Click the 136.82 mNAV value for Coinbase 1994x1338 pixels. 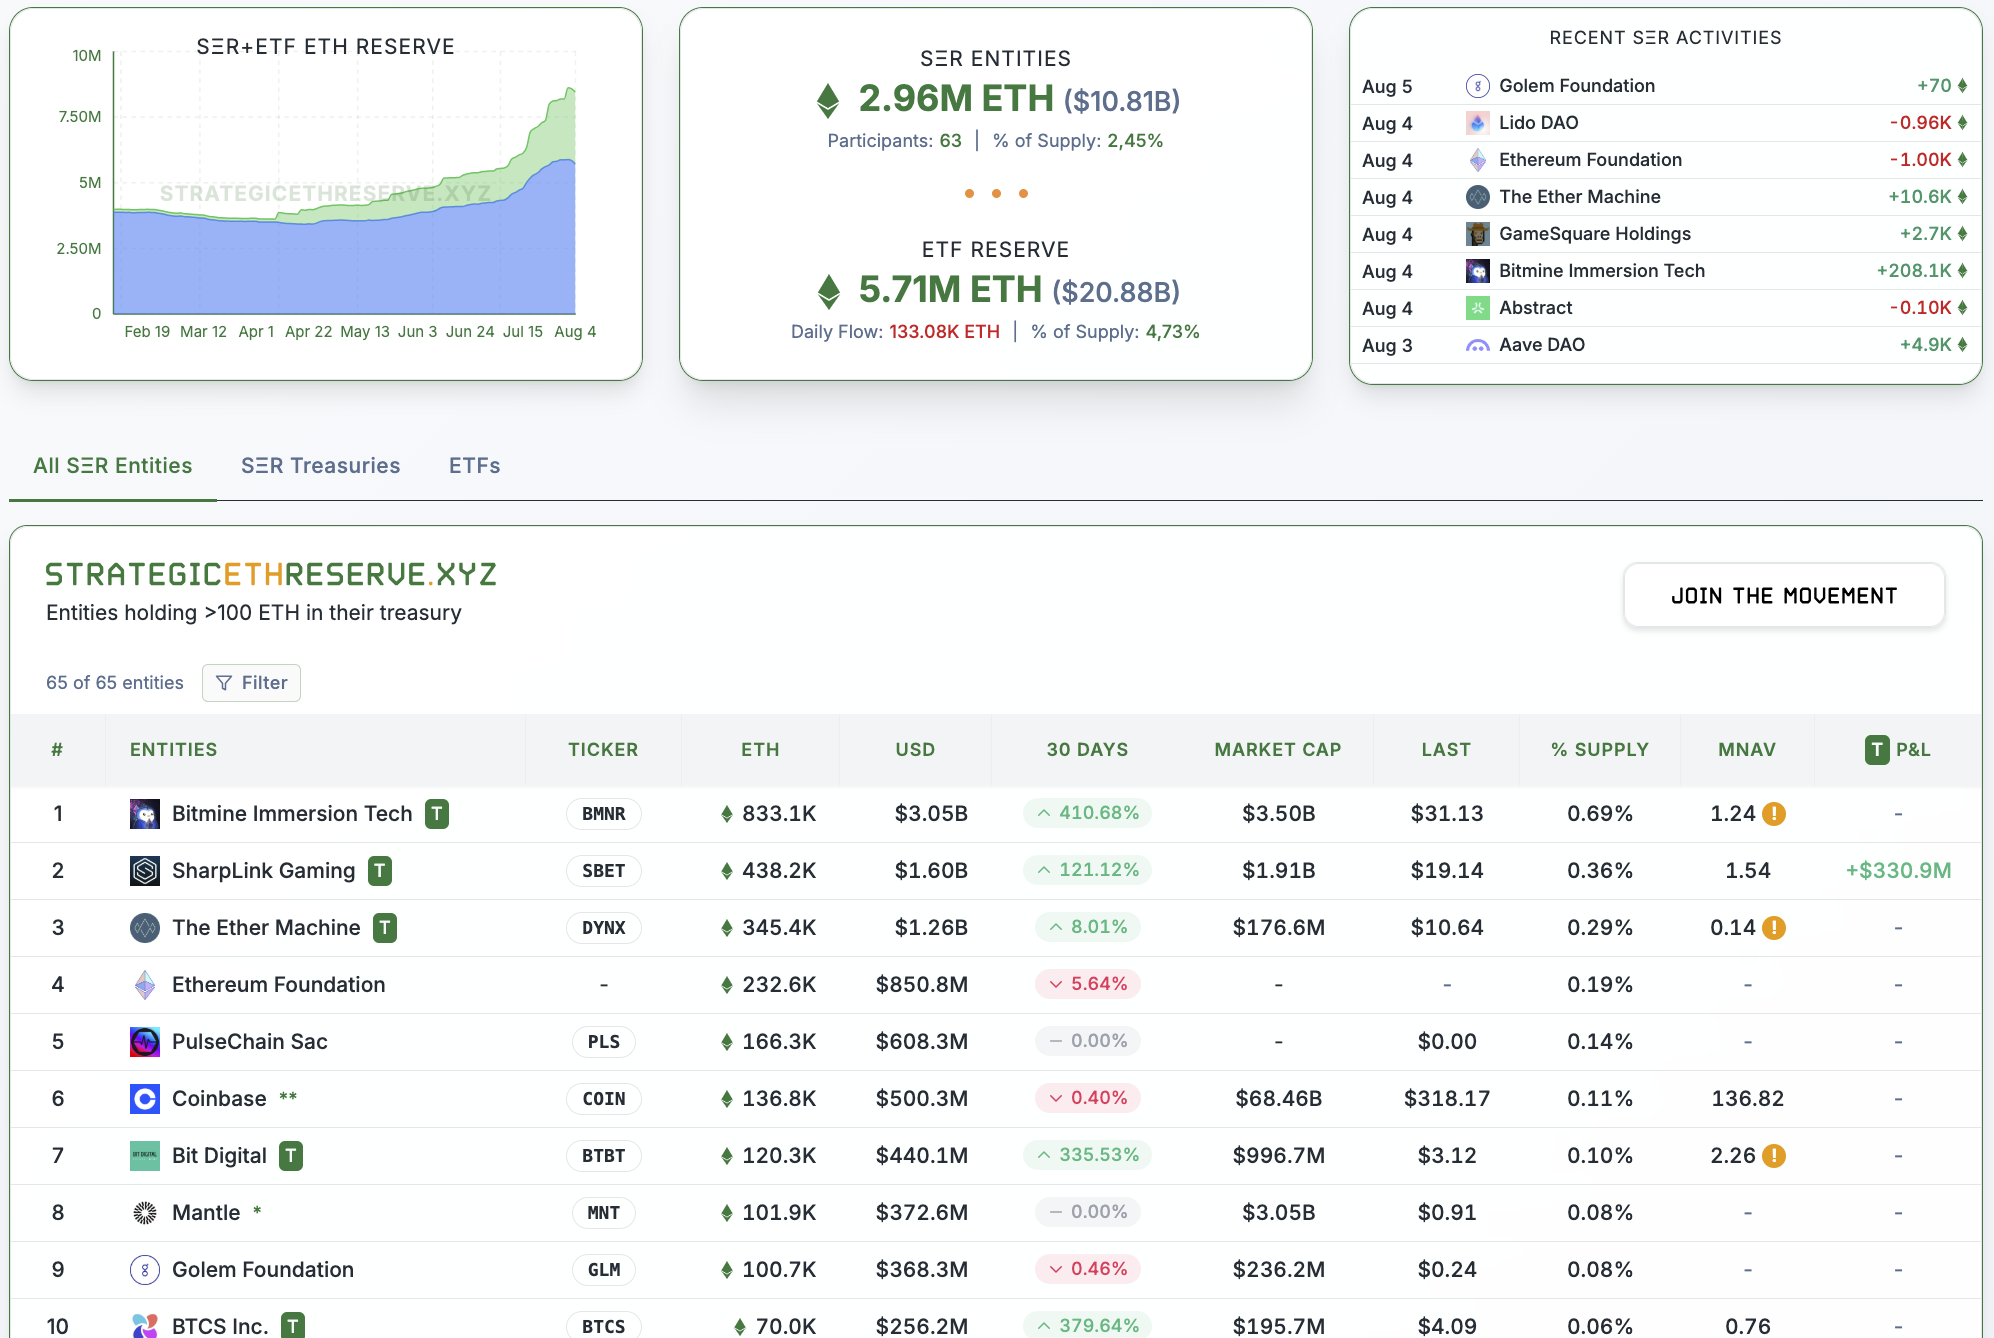(1747, 1099)
